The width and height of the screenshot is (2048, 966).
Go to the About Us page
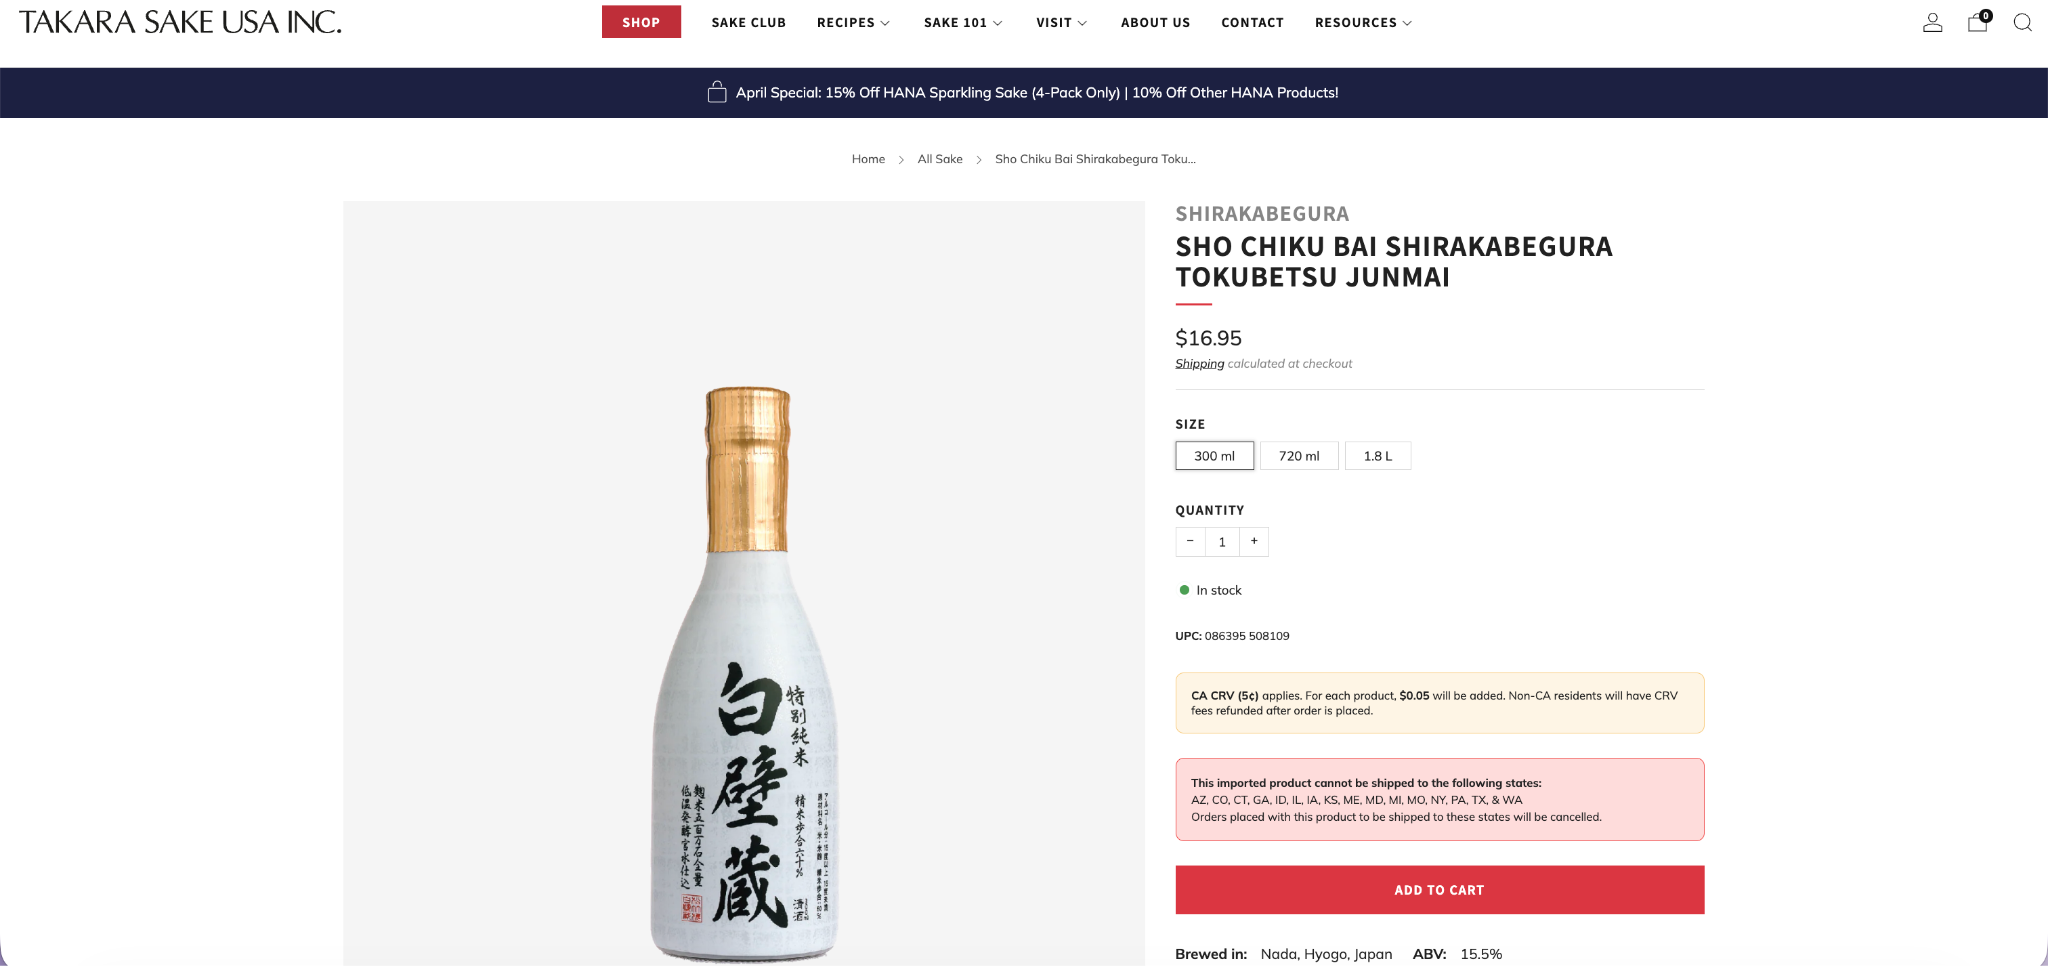click(x=1155, y=22)
